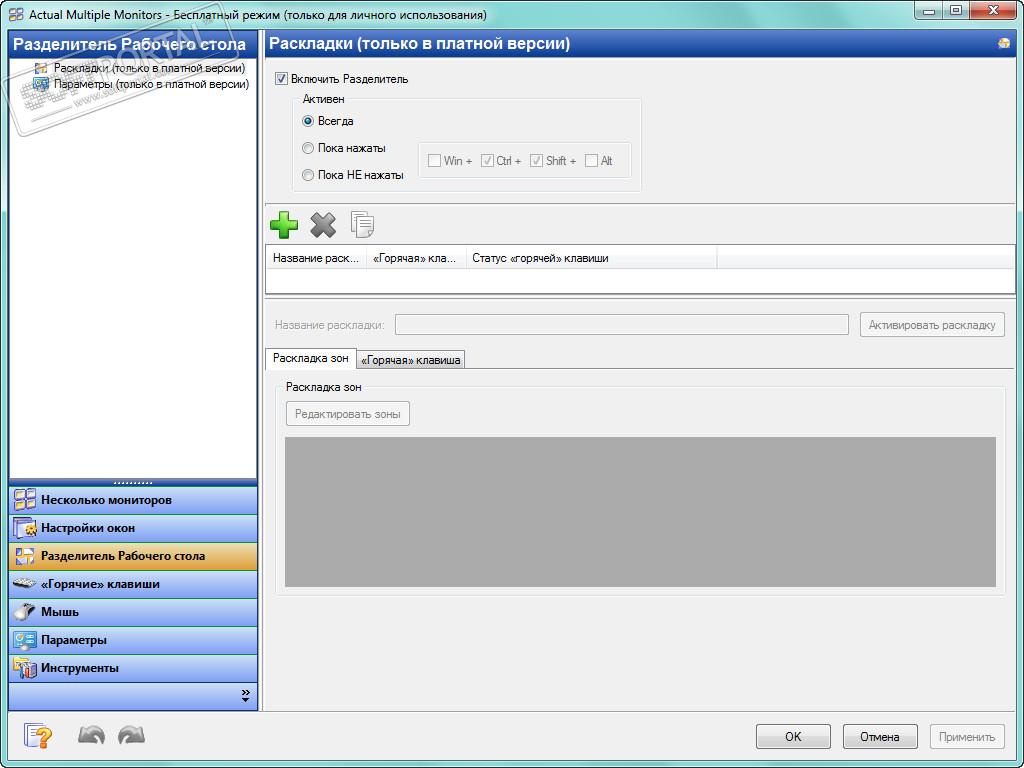Screen dimensions: 1024x768
Task: Click the Отмена button
Action: (x=880, y=737)
